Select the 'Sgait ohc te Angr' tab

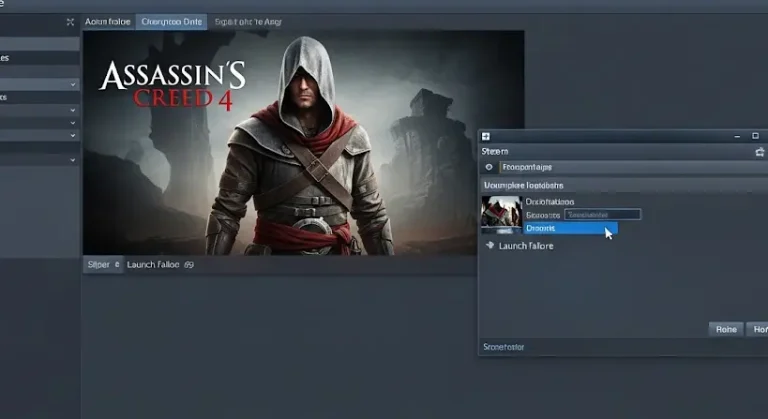pyautogui.click(x=248, y=22)
